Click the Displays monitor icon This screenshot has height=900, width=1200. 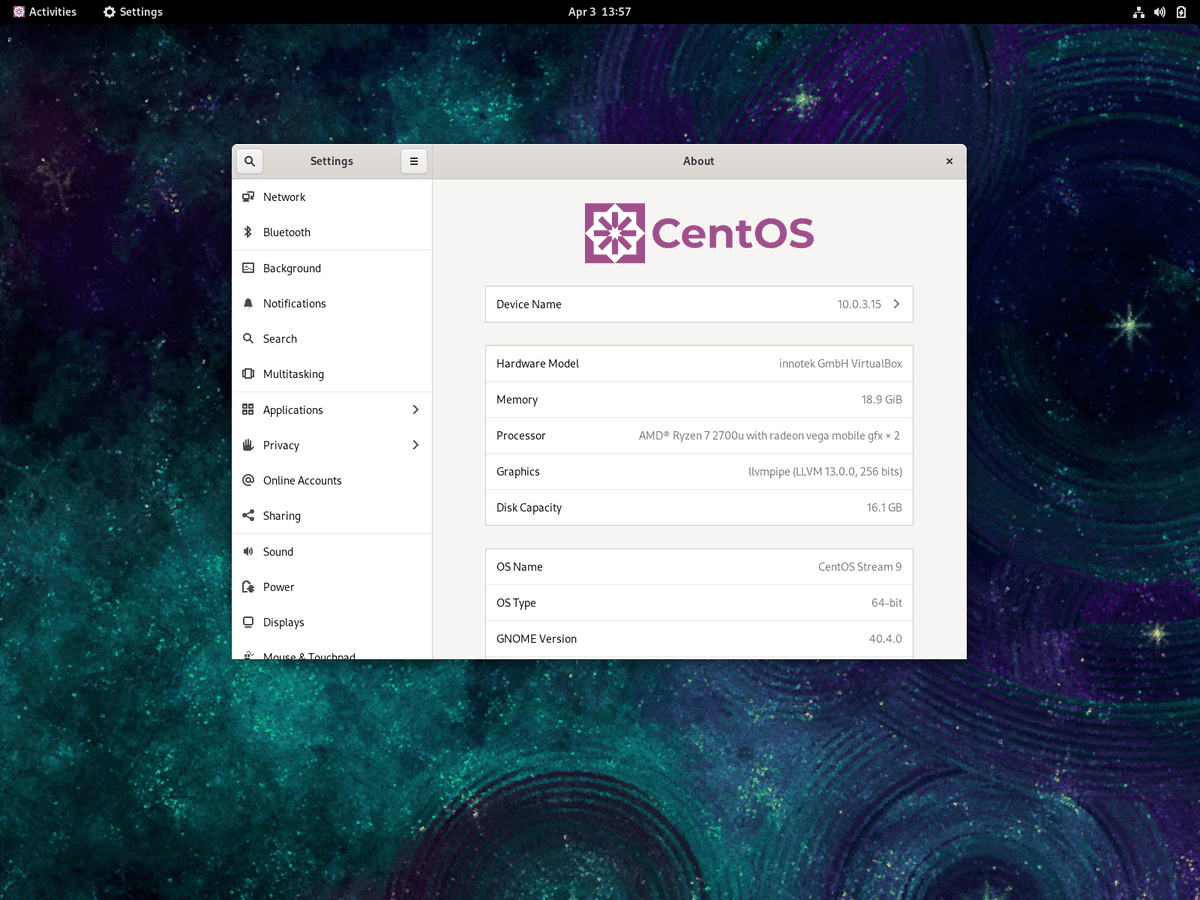pos(248,622)
